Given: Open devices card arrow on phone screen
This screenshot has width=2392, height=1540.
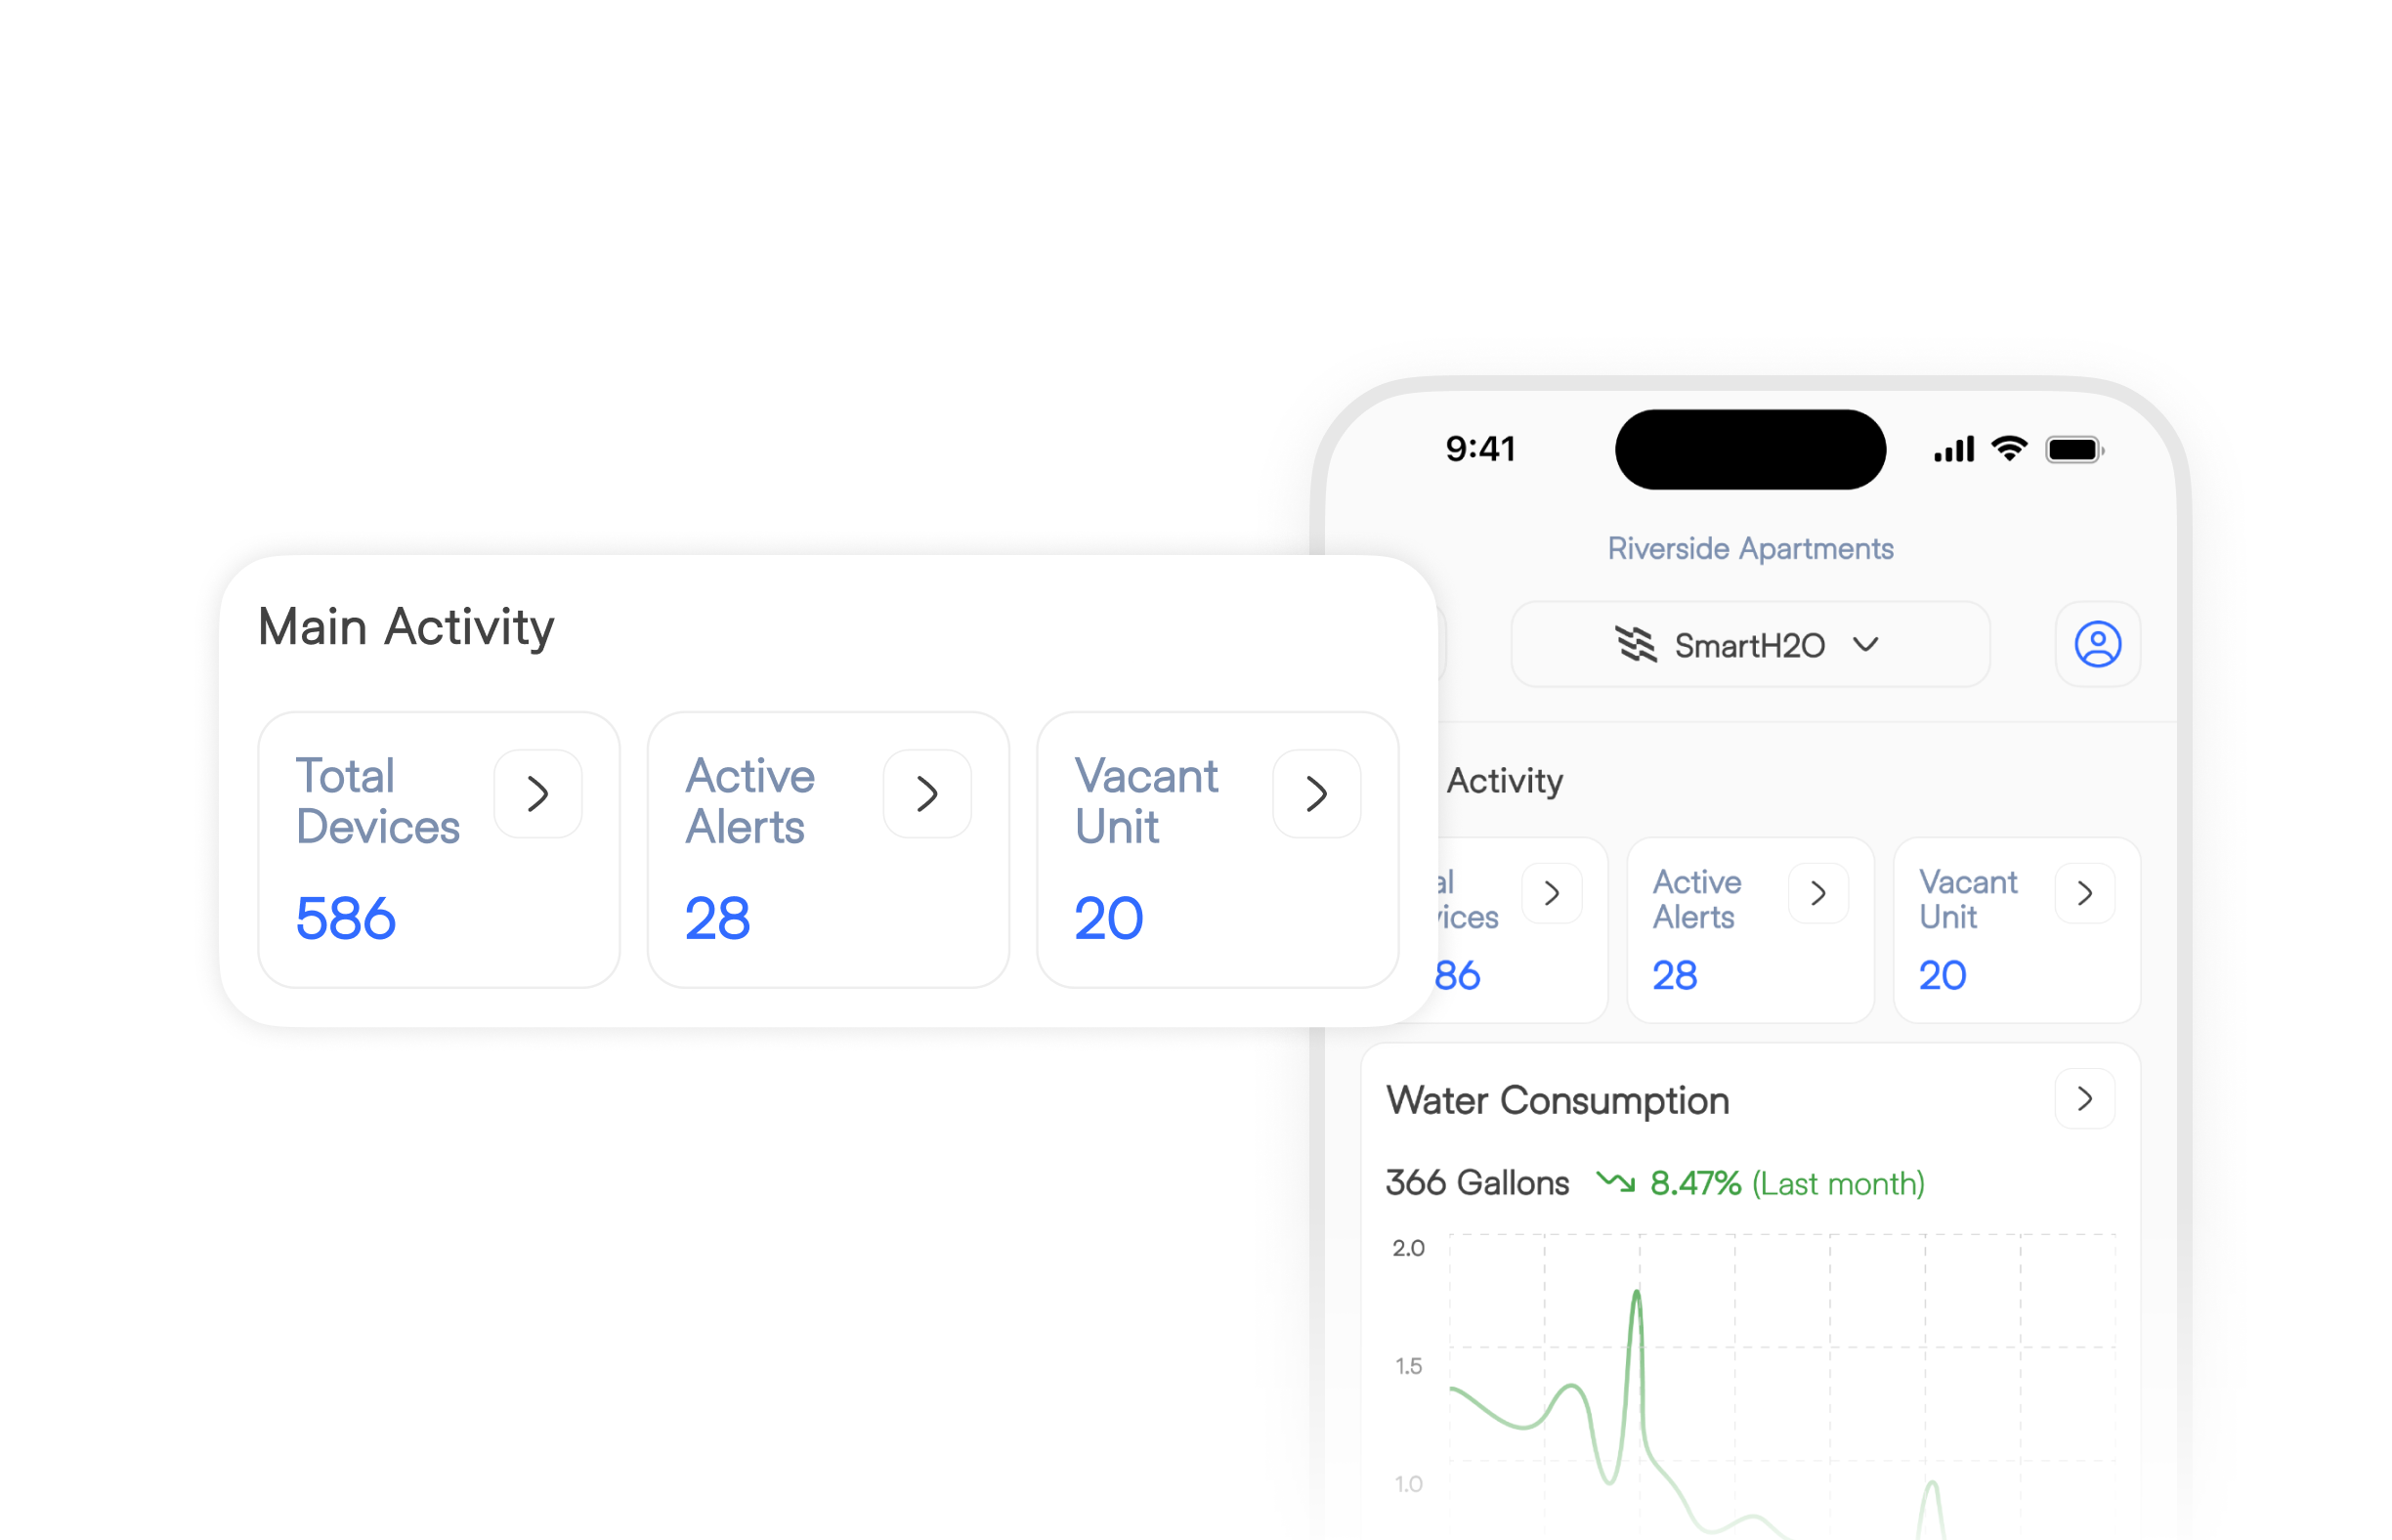Looking at the screenshot, I should click(1550, 892).
